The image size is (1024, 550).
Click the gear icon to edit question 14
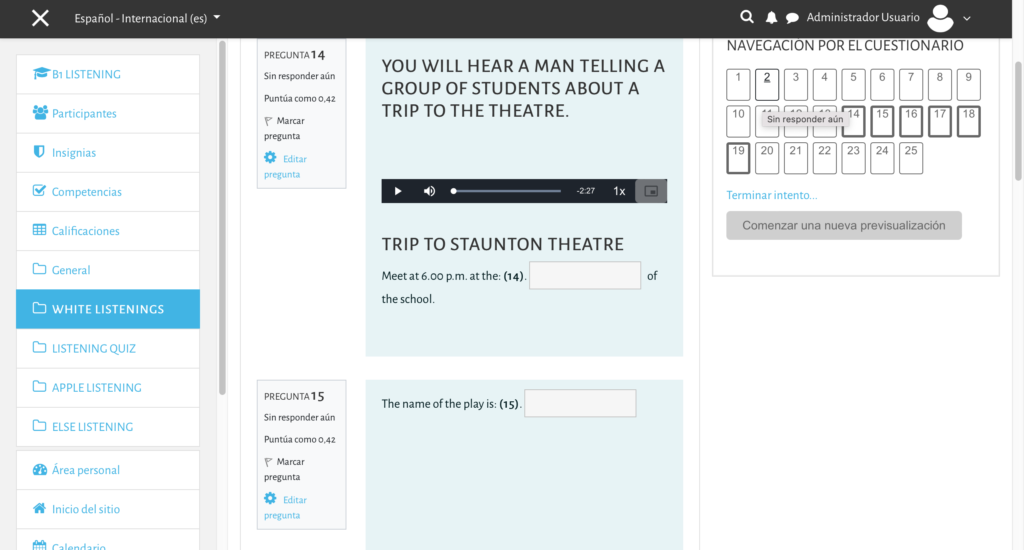click(270, 158)
